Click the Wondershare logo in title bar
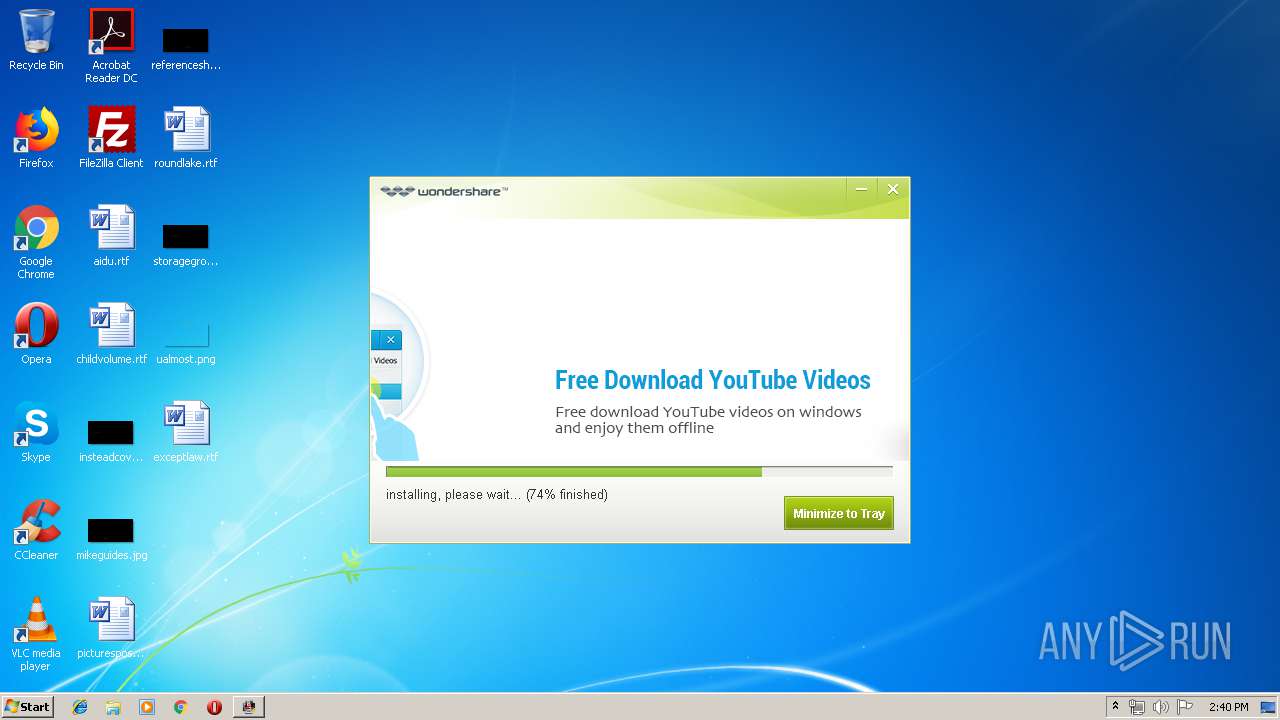 click(444, 191)
